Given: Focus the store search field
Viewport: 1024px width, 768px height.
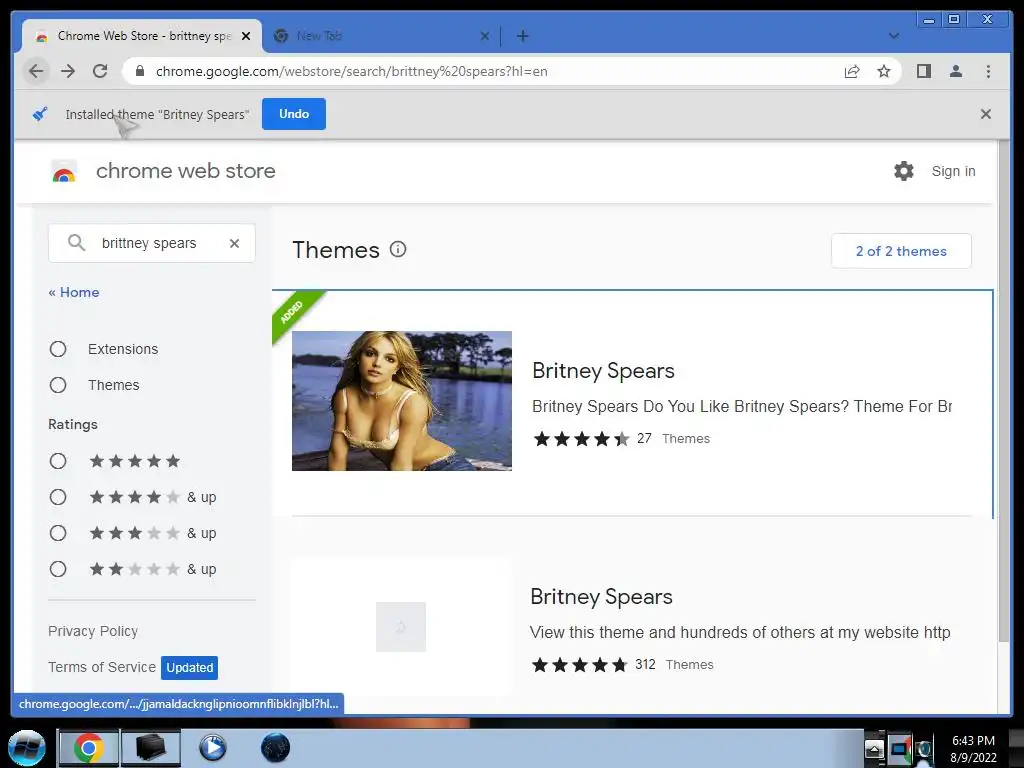Looking at the screenshot, I should click(152, 243).
